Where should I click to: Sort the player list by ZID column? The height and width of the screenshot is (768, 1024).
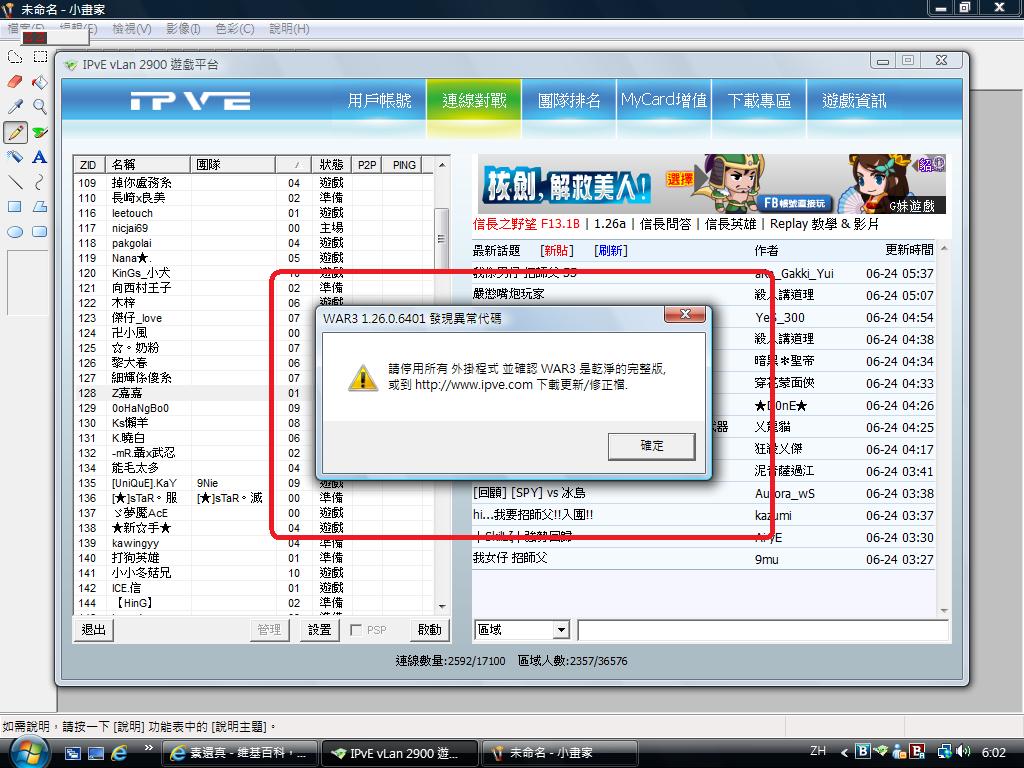88,165
